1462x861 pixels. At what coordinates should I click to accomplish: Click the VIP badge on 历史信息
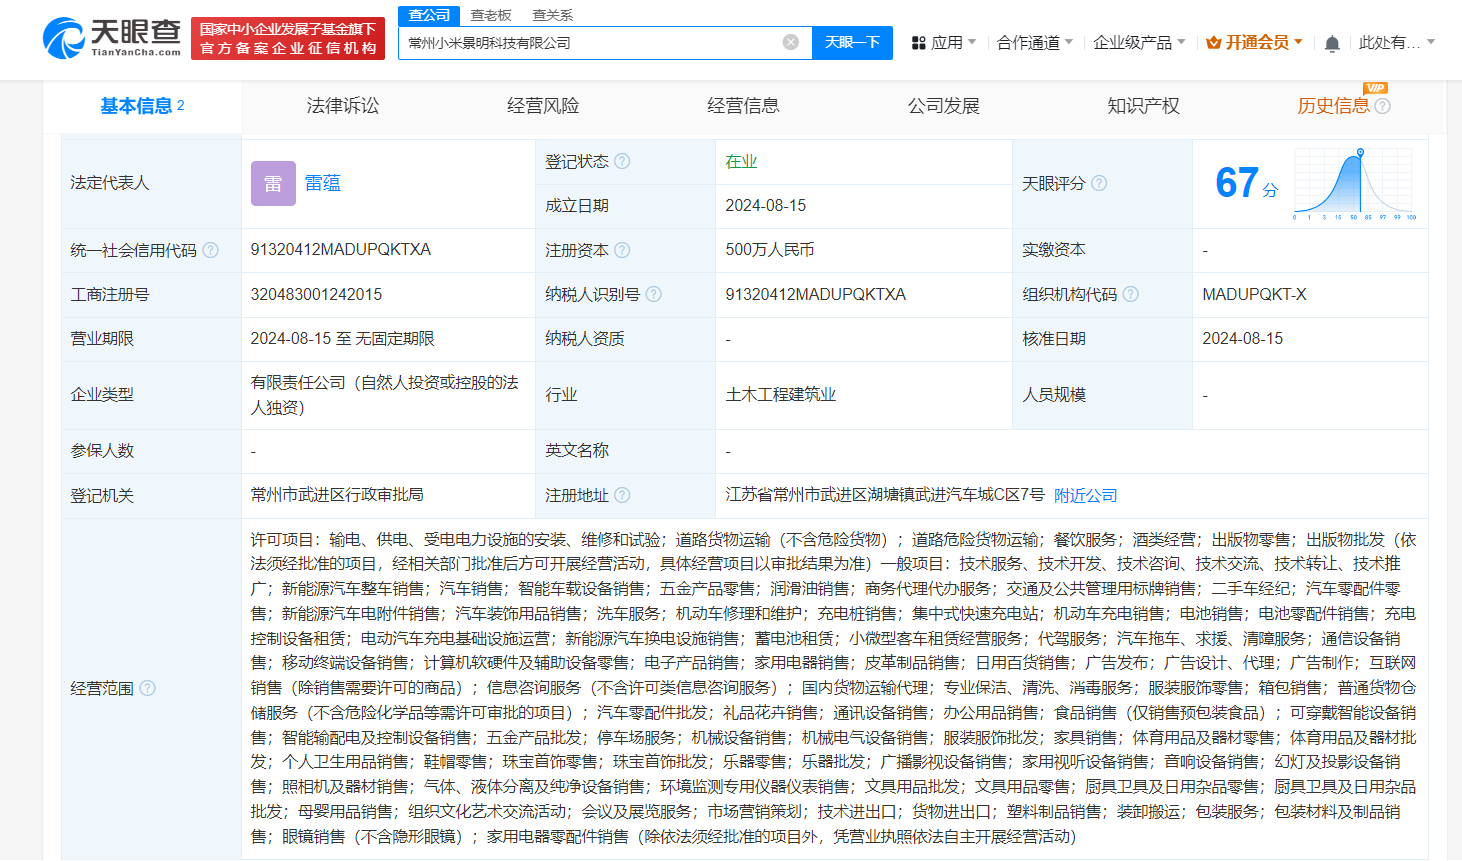coord(1376,89)
